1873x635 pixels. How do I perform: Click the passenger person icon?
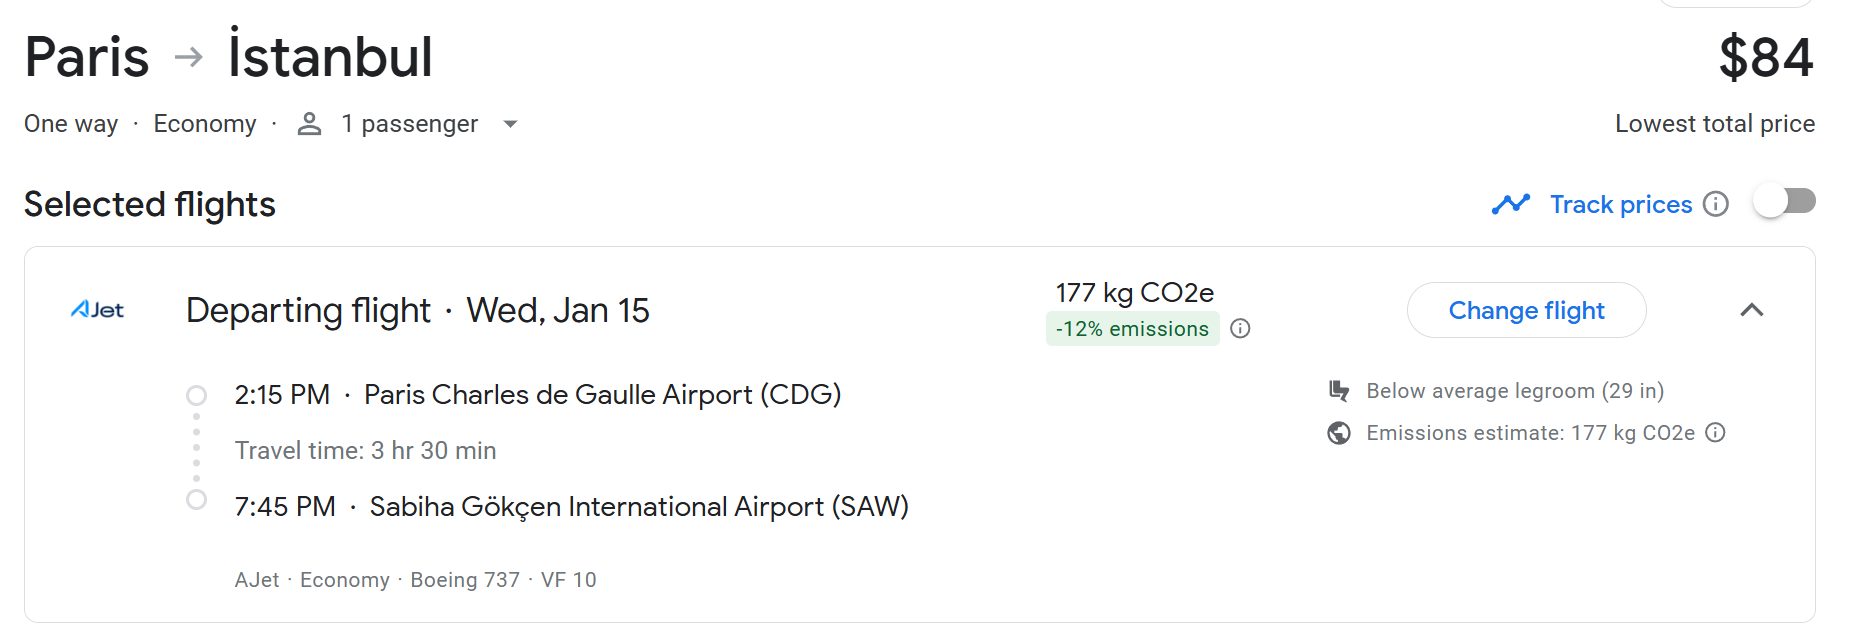coord(310,124)
